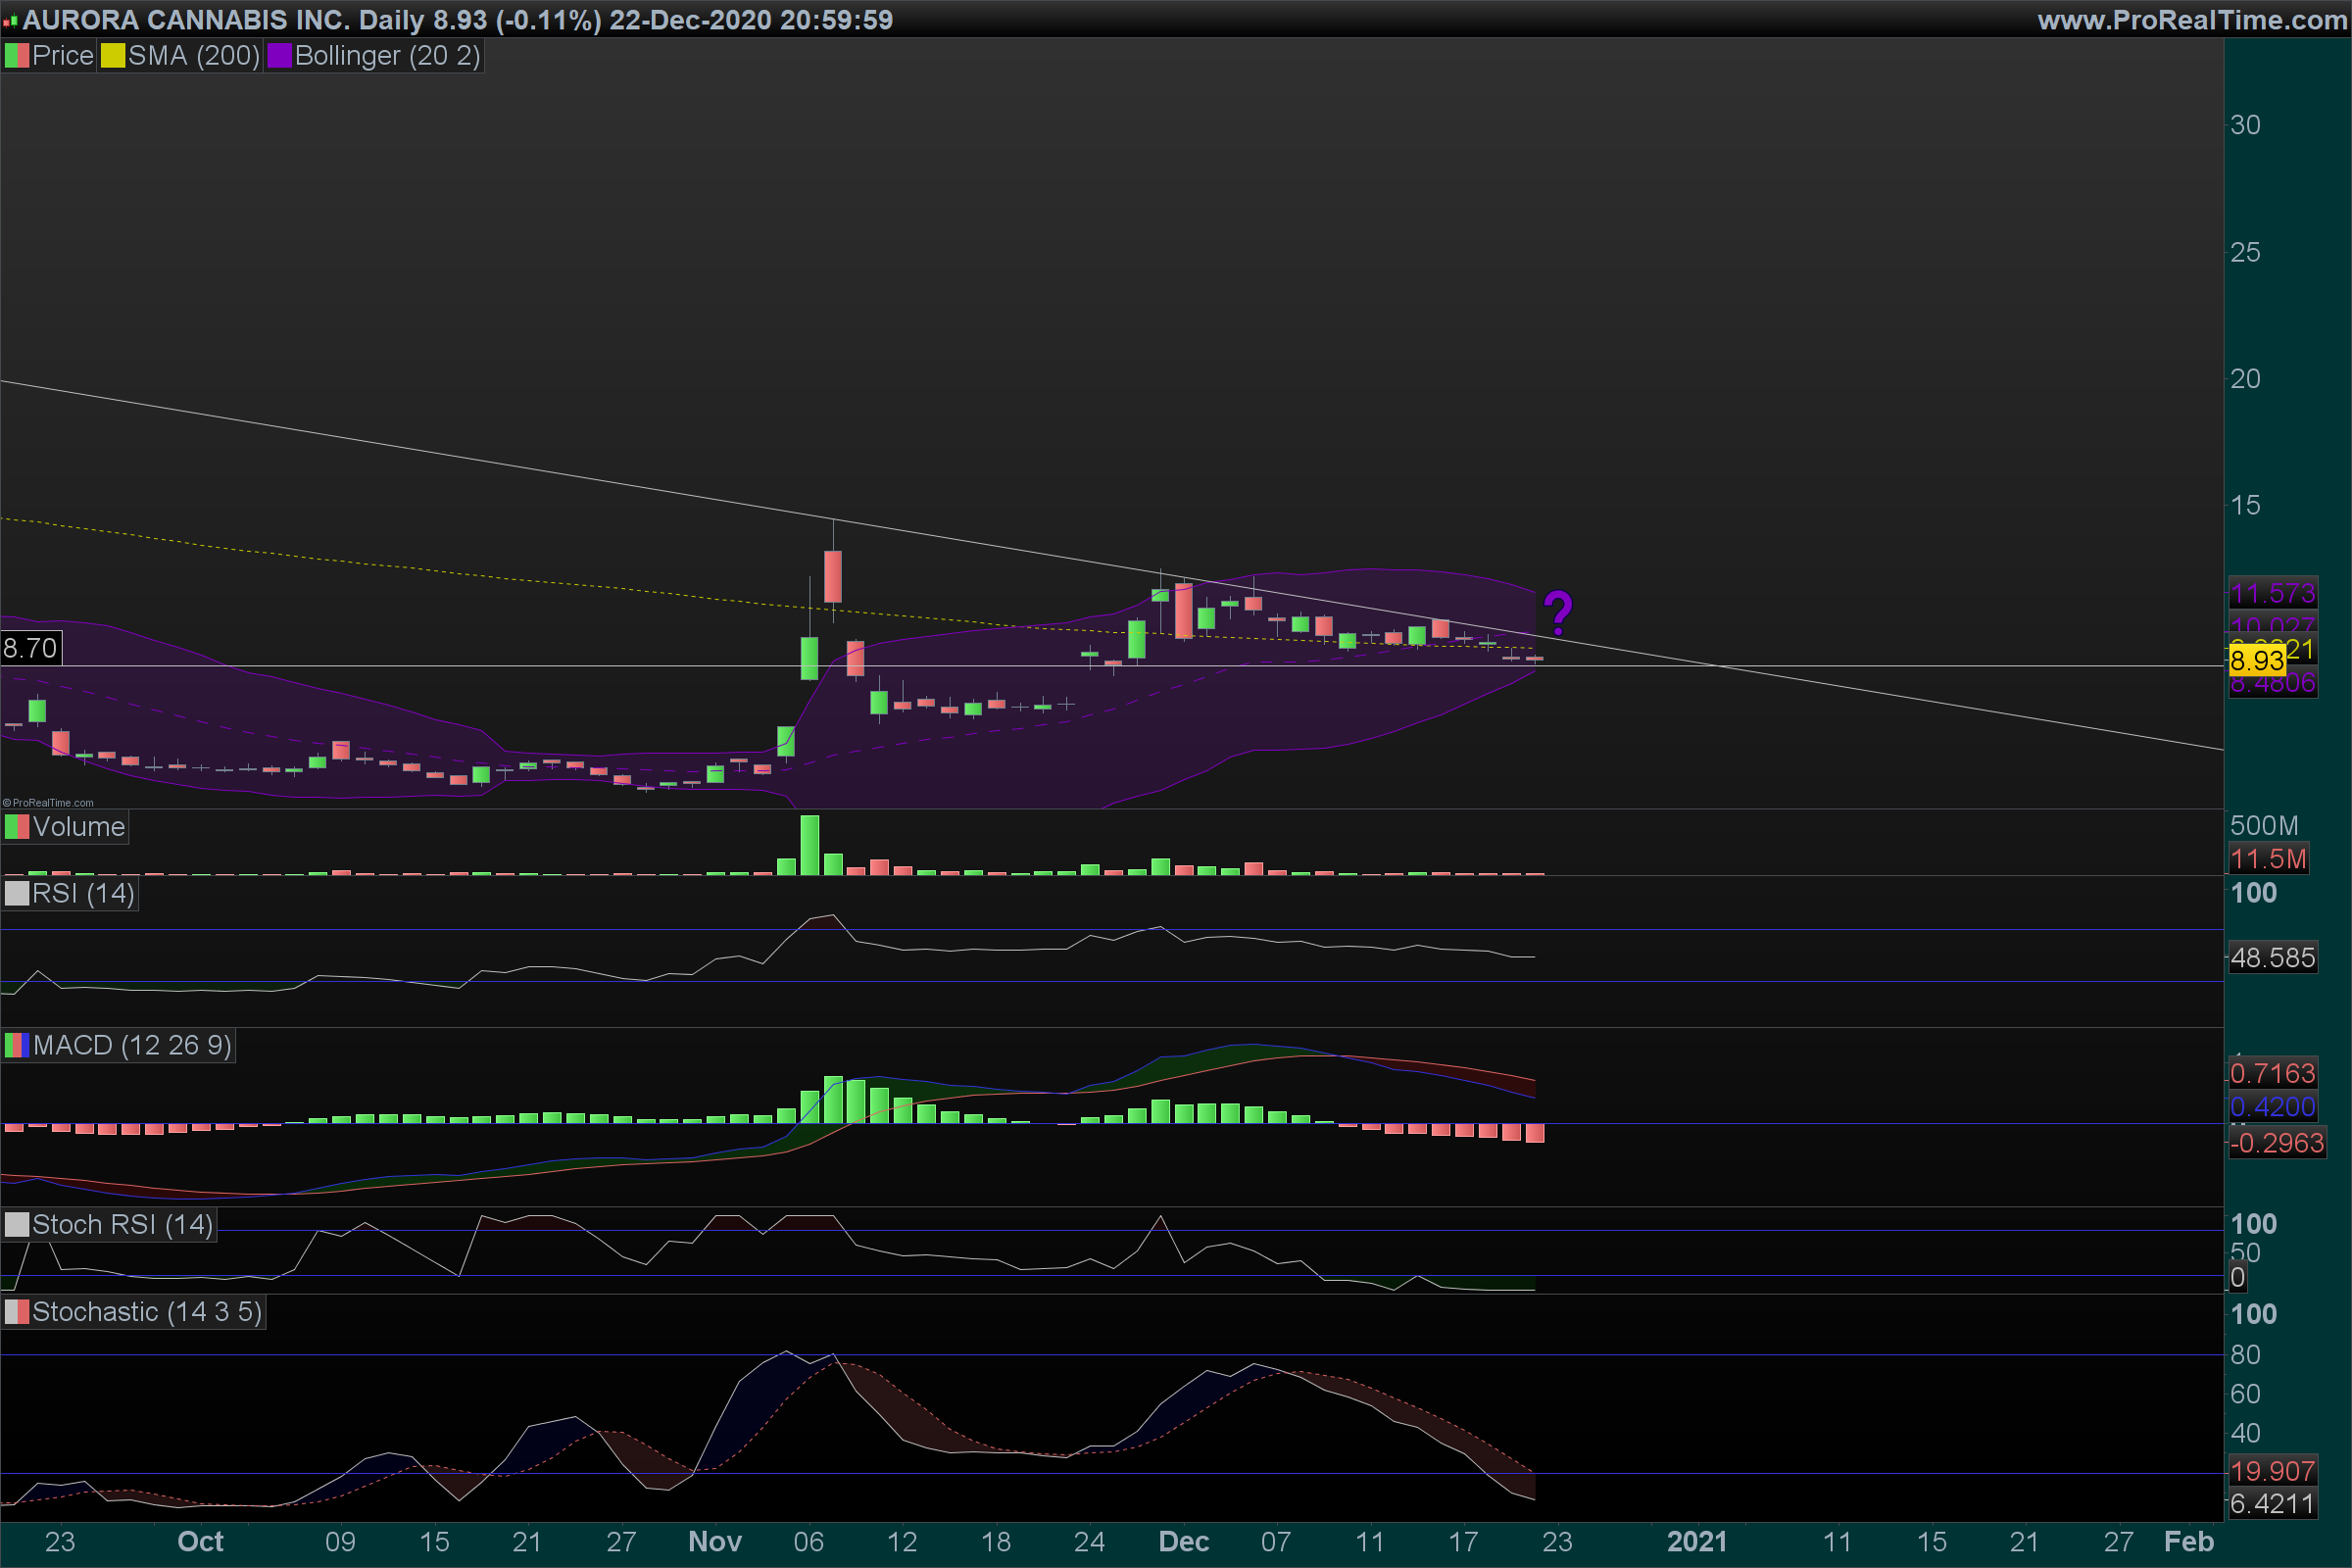
Task: Click the 48.585 RSI value tag
Action: click(2272, 958)
